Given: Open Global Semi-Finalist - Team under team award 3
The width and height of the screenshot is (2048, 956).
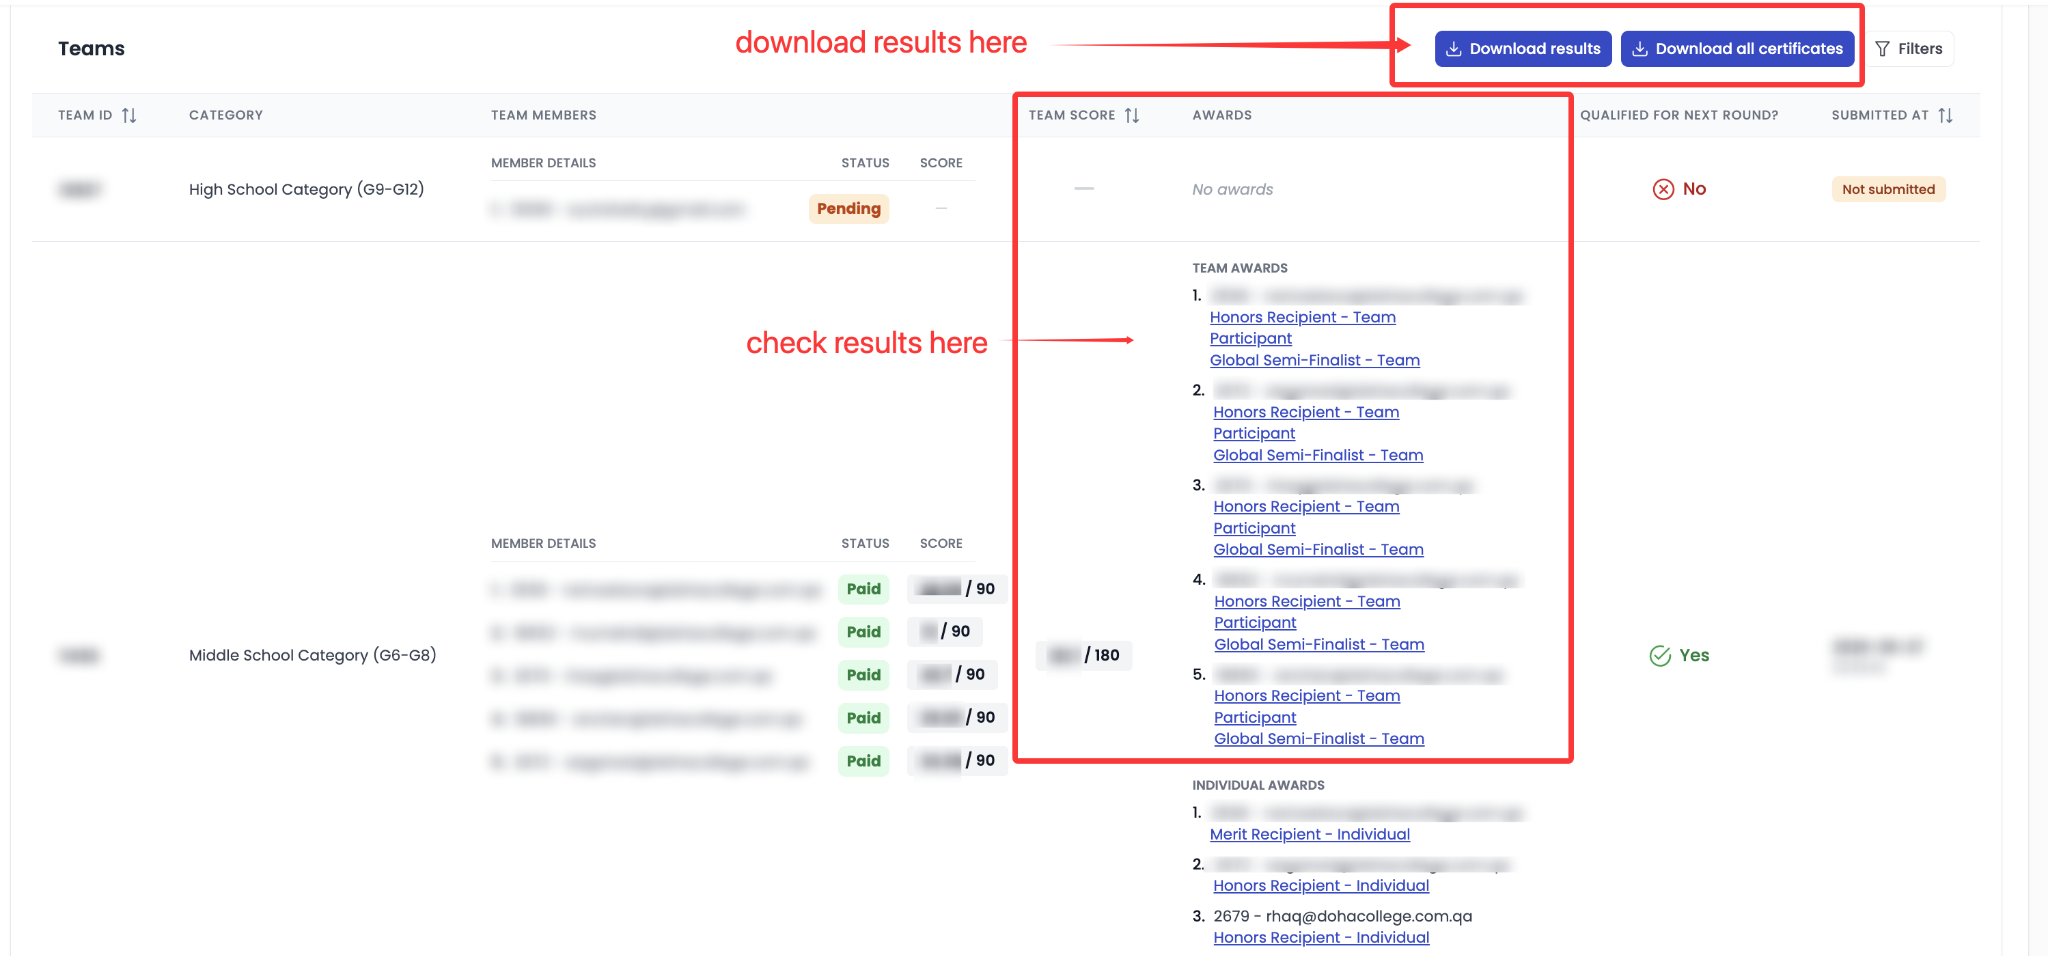Looking at the screenshot, I should coord(1318,550).
